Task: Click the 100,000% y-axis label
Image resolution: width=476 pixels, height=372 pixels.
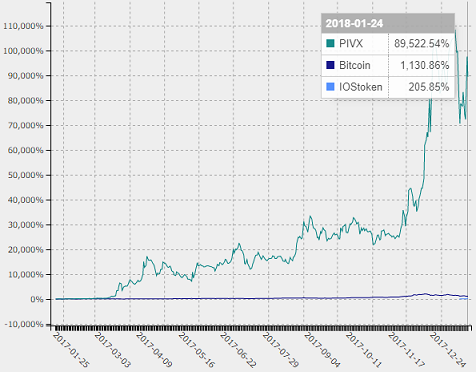Action: coord(23,51)
